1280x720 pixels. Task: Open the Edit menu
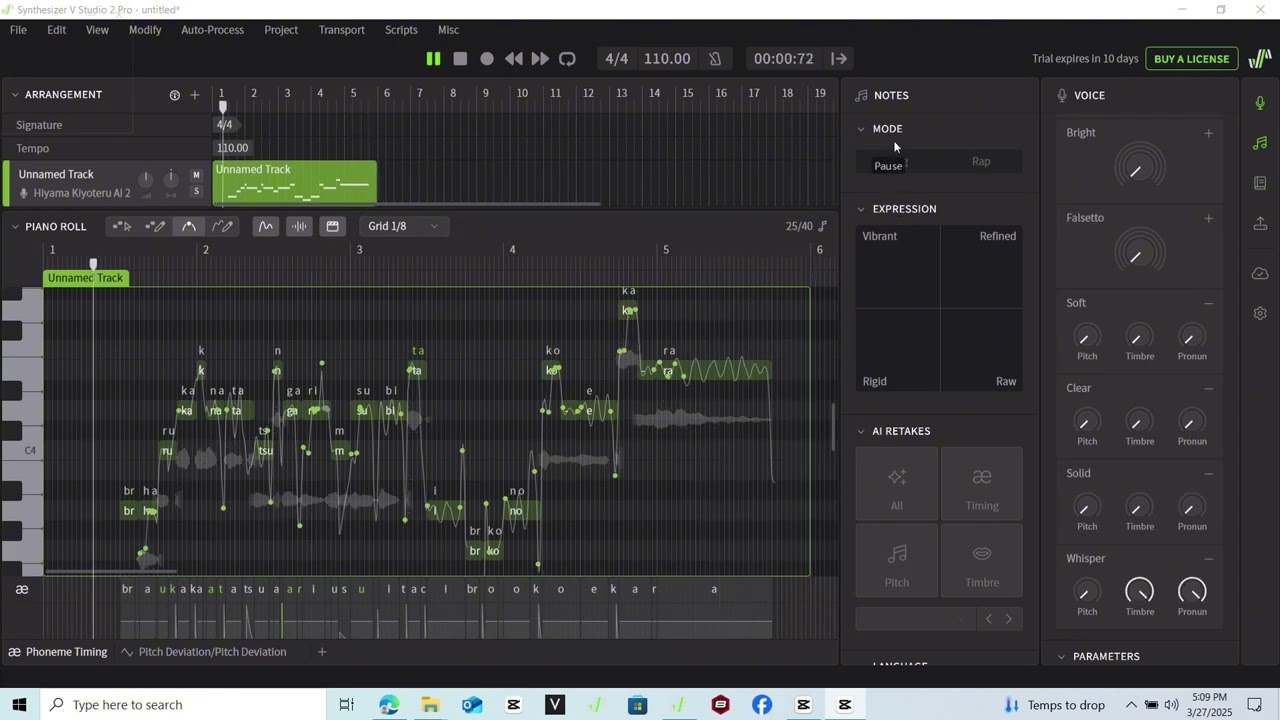pyautogui.click(x=56, y=30)
